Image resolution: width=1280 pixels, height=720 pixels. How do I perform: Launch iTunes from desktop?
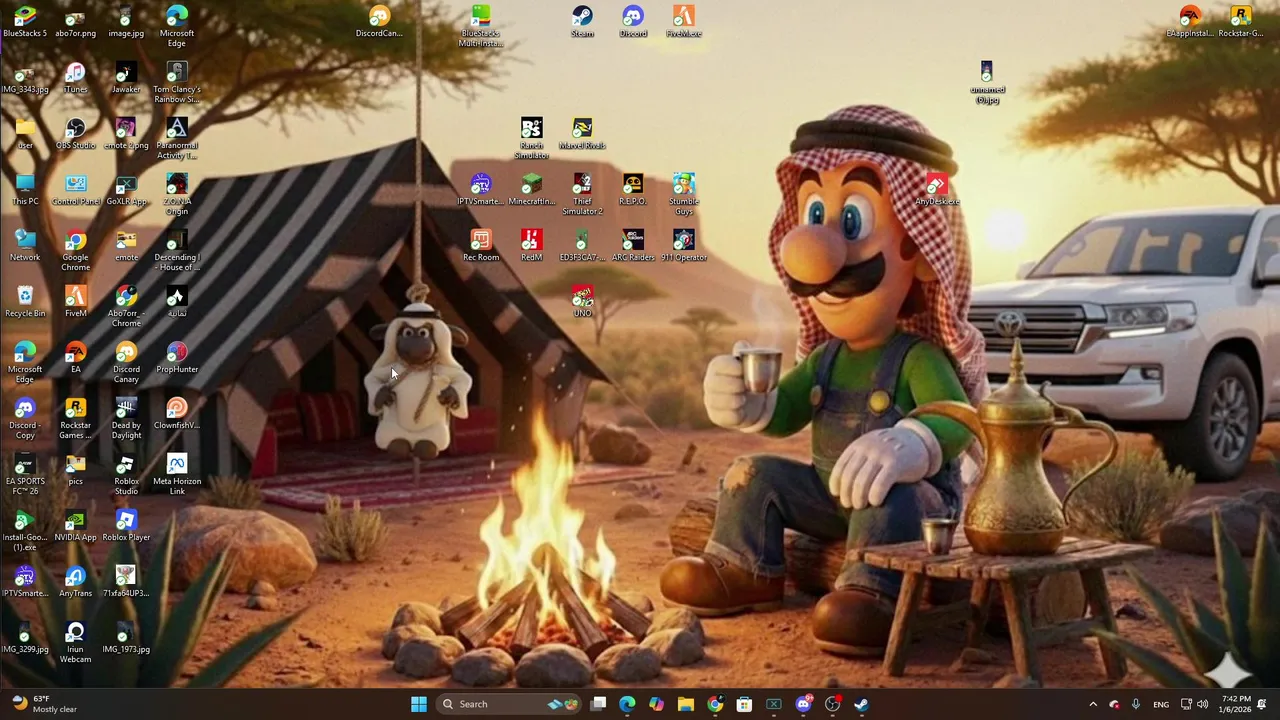pos(75,78)
